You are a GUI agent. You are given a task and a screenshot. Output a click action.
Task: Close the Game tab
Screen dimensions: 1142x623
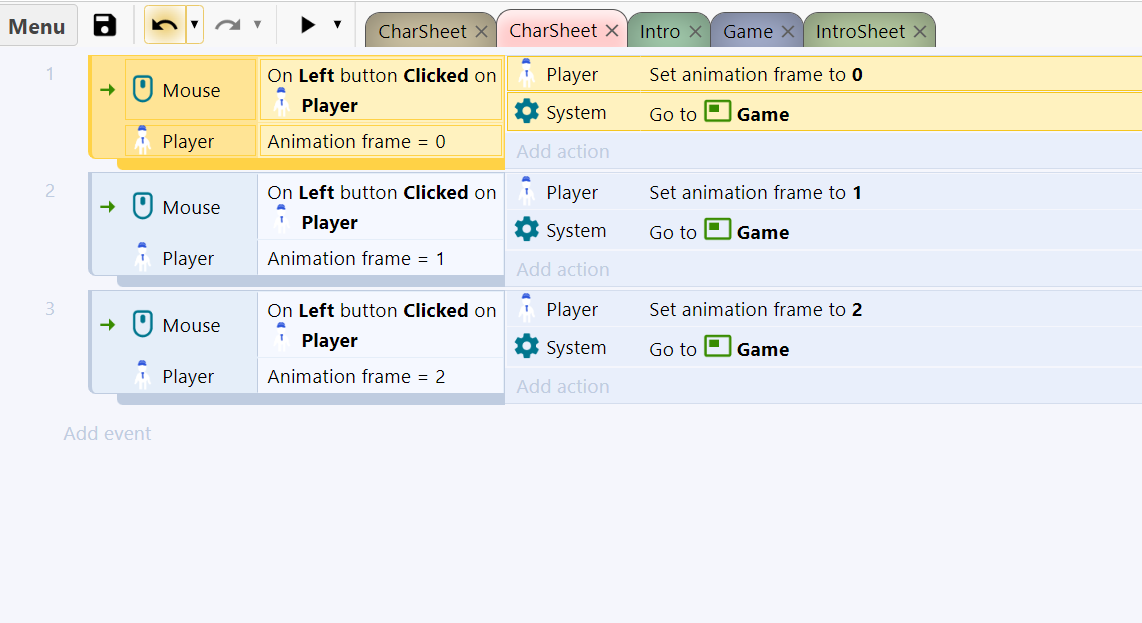pos(787,31)
